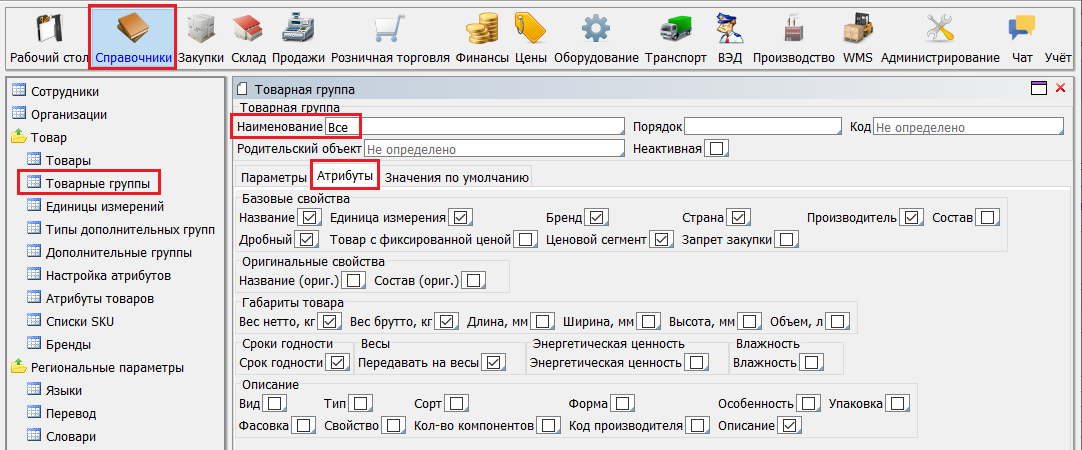Open the Администрирование tools icon
The width and height of the screenshot is (1082, 450).
point(939,28)
